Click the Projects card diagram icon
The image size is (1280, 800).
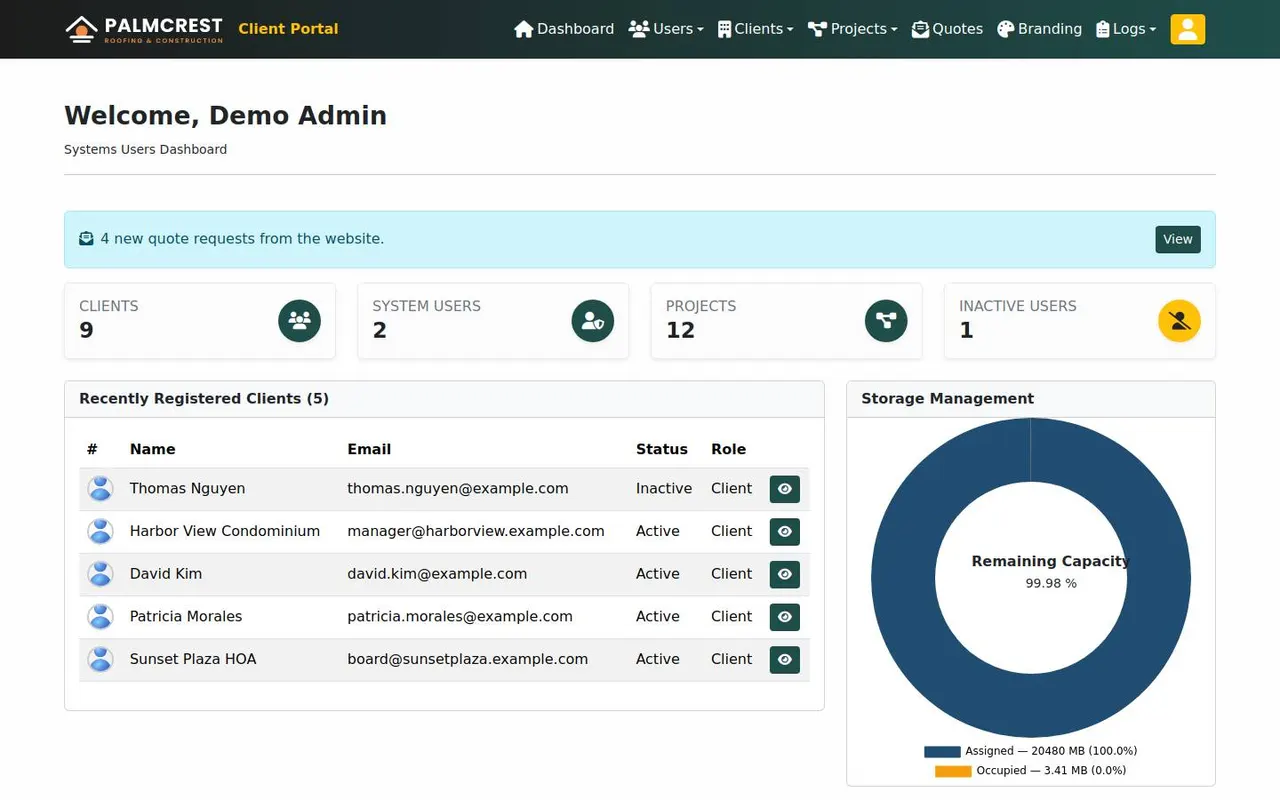(886, 321)
